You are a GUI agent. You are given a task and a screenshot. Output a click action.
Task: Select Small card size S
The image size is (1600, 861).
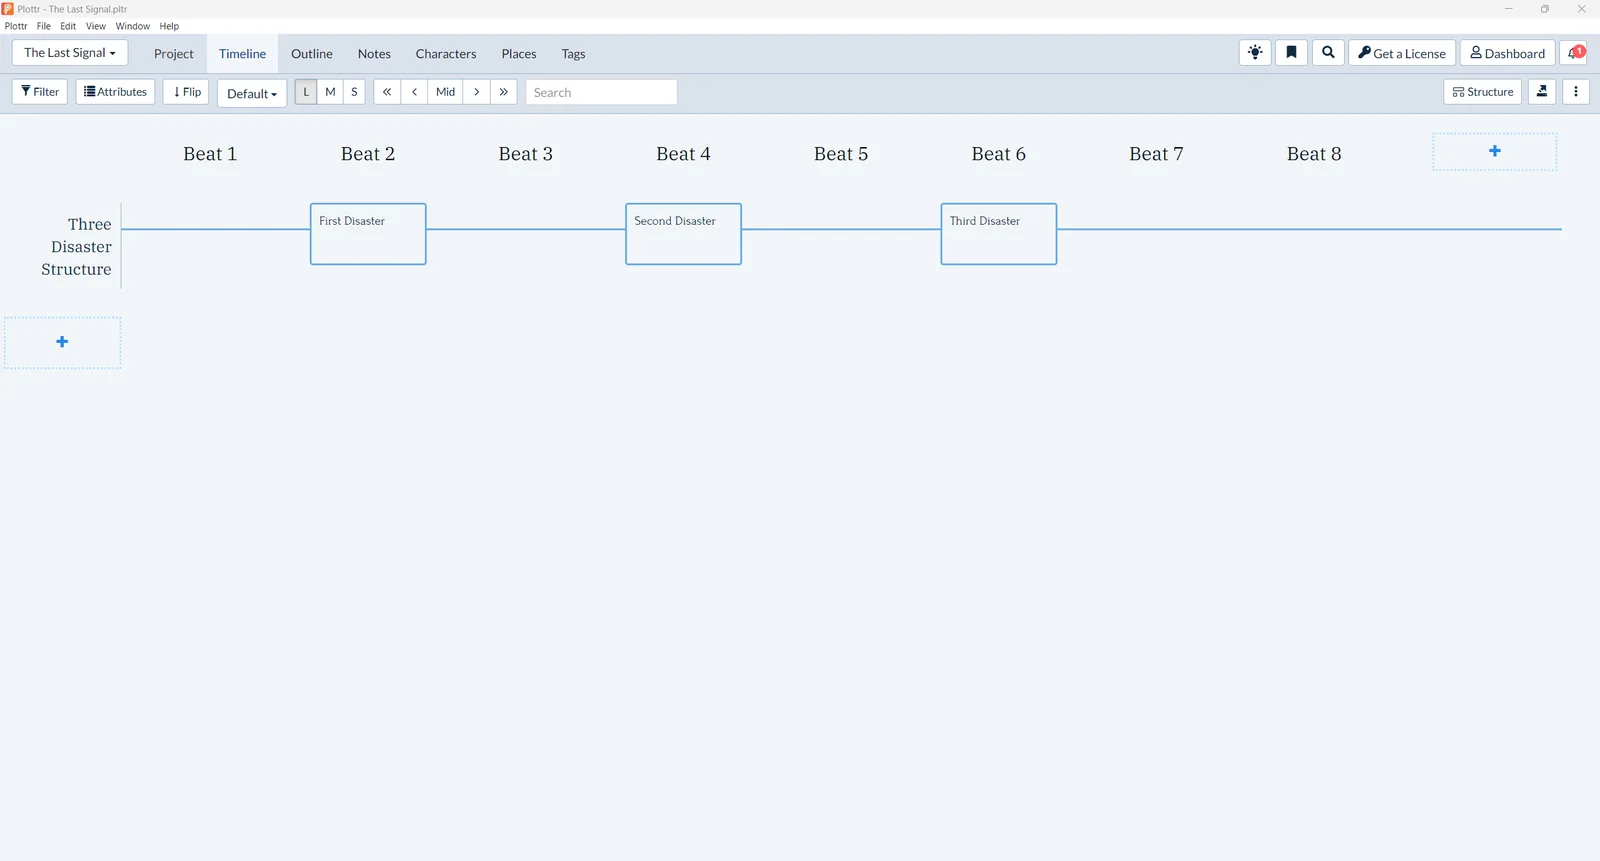click(x=354, y=92)
